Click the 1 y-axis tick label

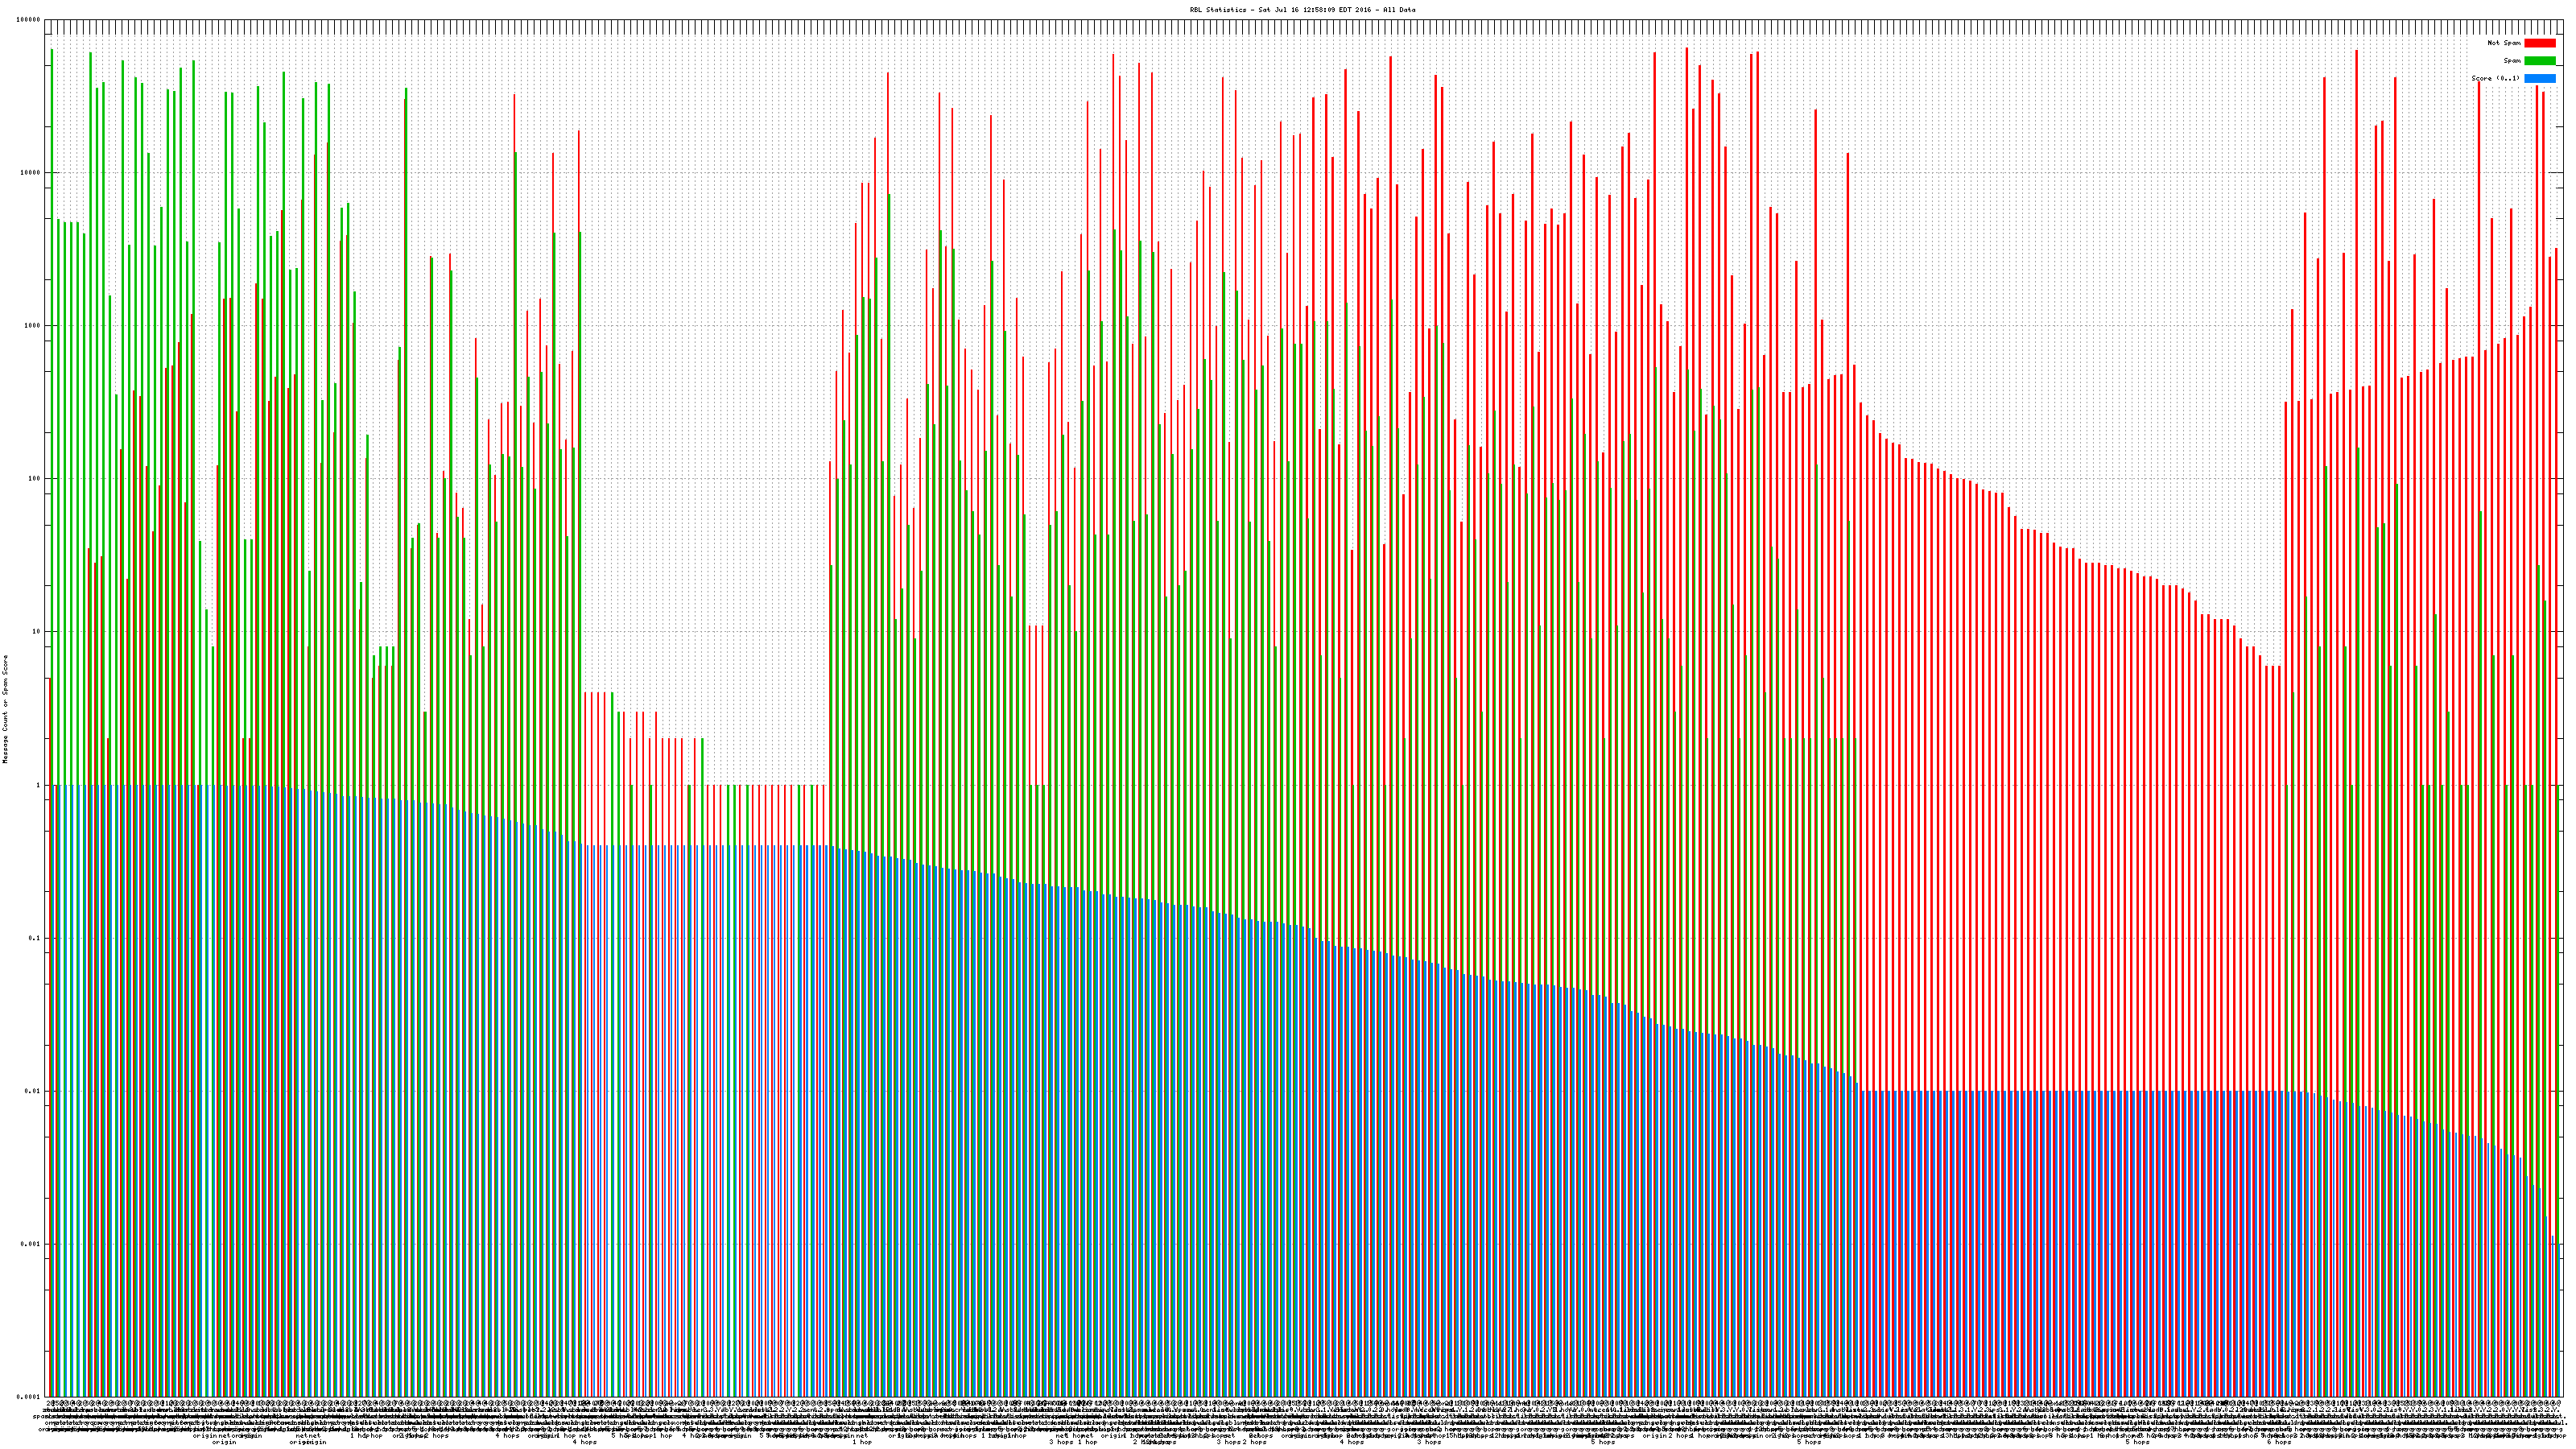coord(38,785)
